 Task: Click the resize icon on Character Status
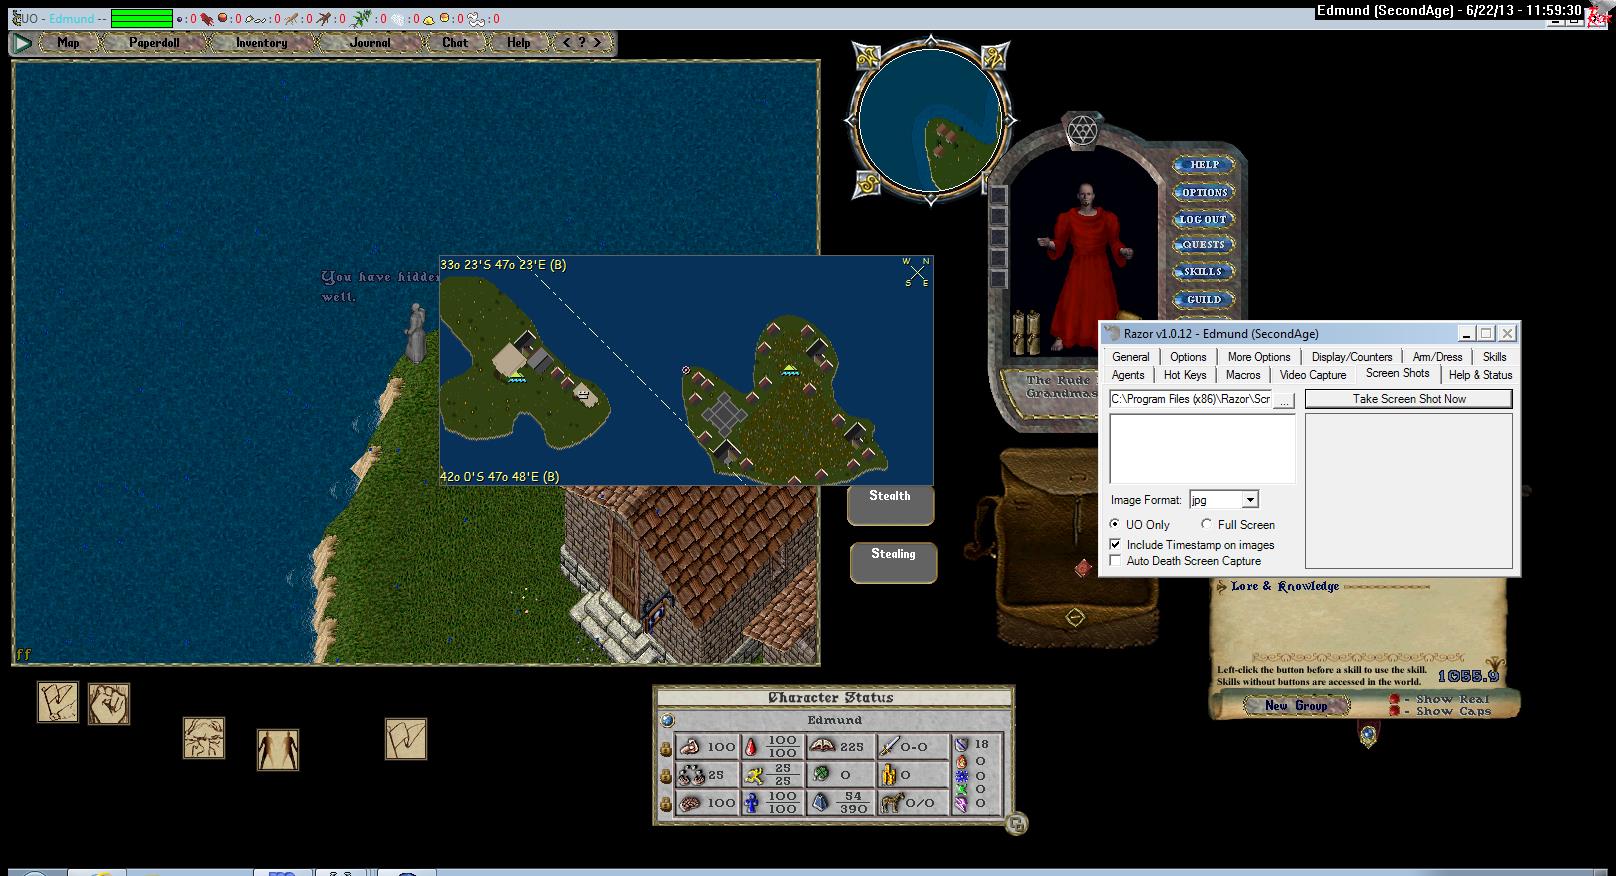[x=1017, y=824]
